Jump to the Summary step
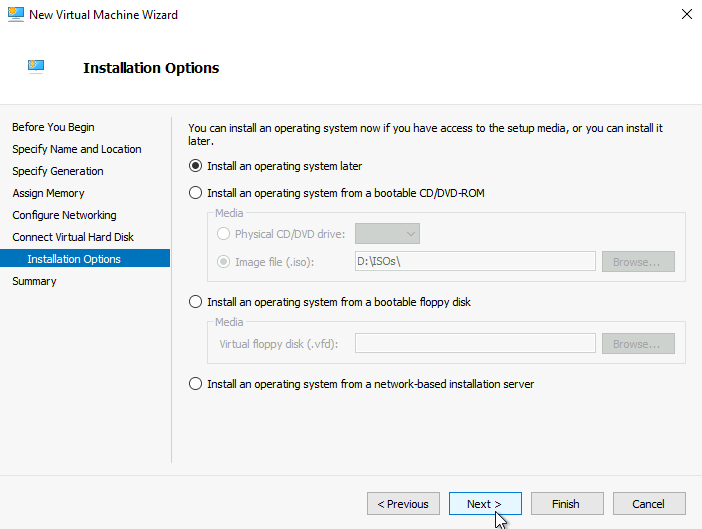The width and height of the screenshot is (702, 529). tap(34, 281)
